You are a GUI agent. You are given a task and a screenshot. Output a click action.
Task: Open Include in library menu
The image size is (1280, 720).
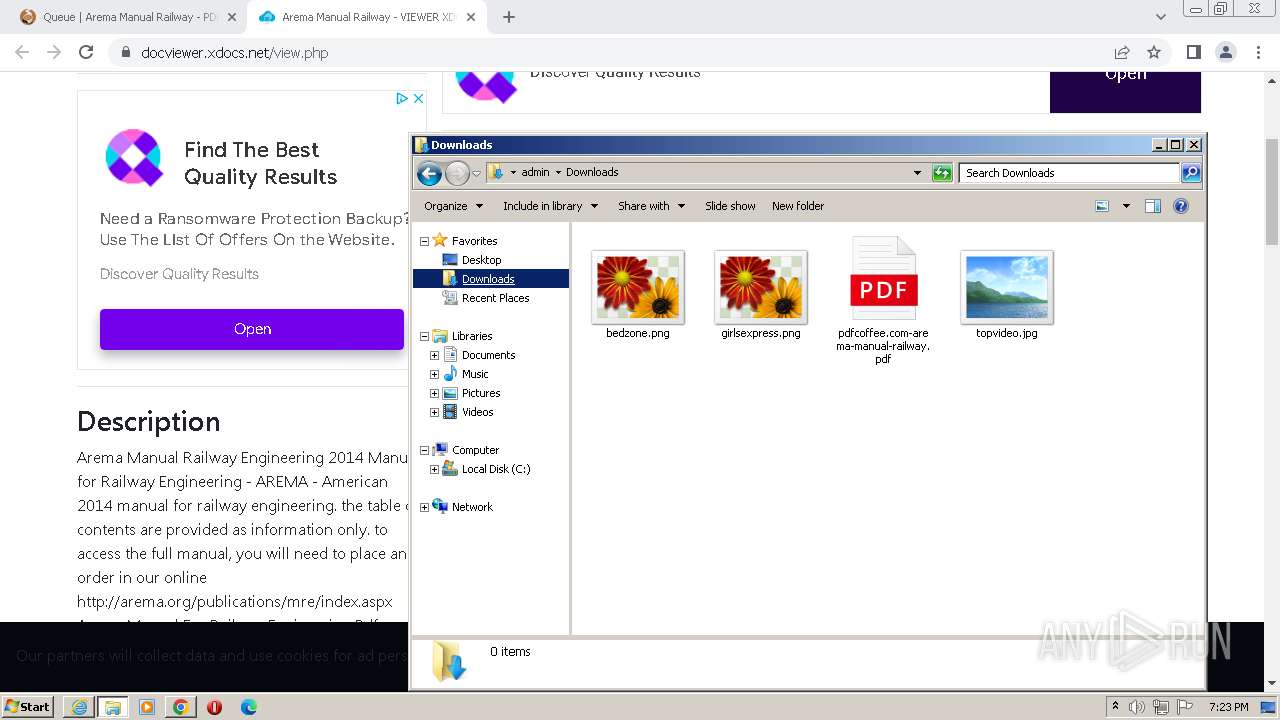pyautogui.click(x=550, y=206)
